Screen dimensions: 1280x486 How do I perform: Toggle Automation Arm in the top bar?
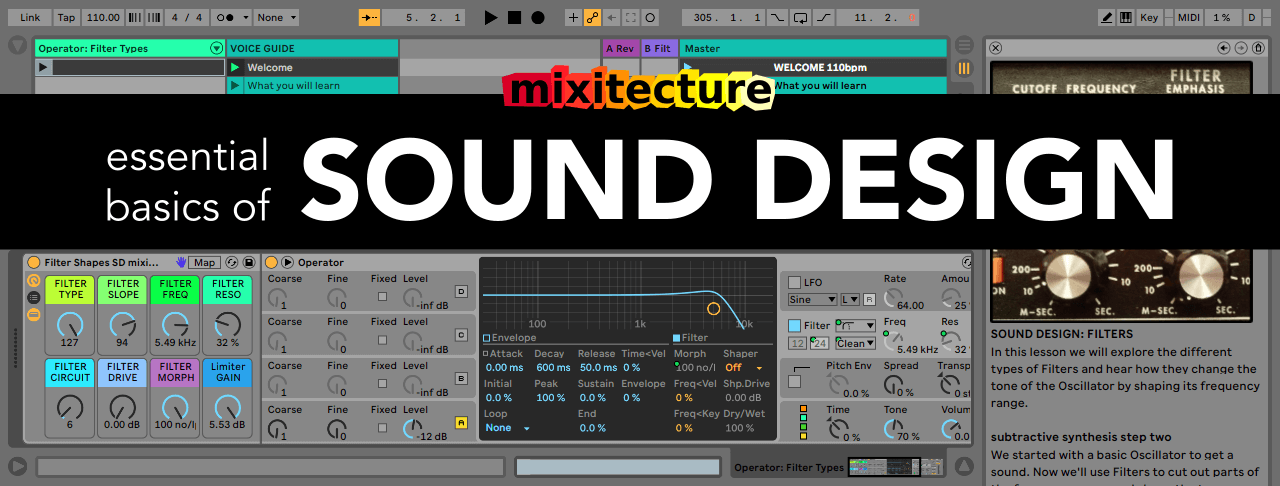pyautogui.click(x=592, y=17)
